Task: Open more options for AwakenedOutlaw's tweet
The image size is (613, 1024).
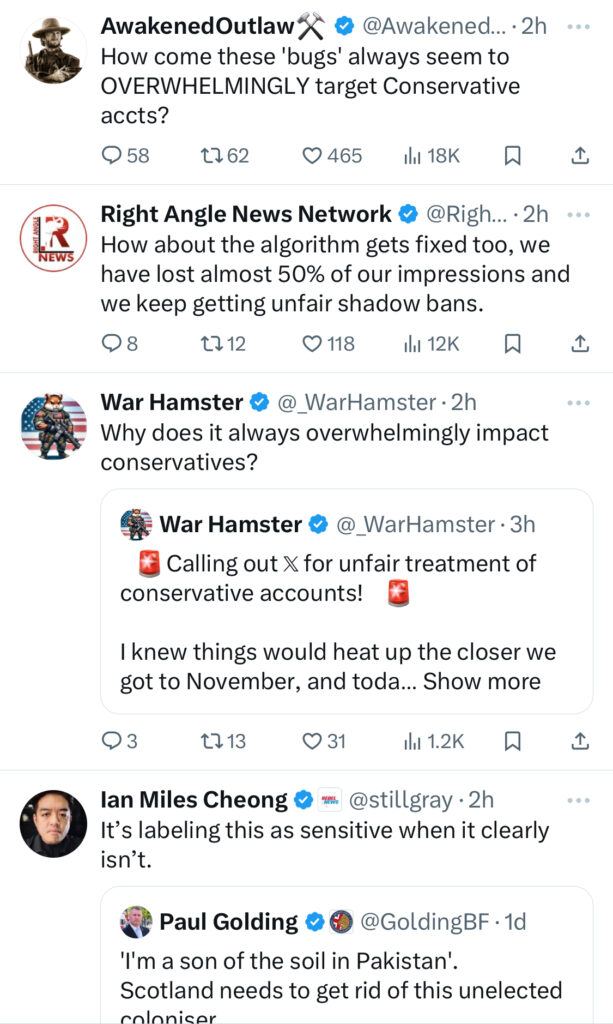Action: (x=578, y=26)
